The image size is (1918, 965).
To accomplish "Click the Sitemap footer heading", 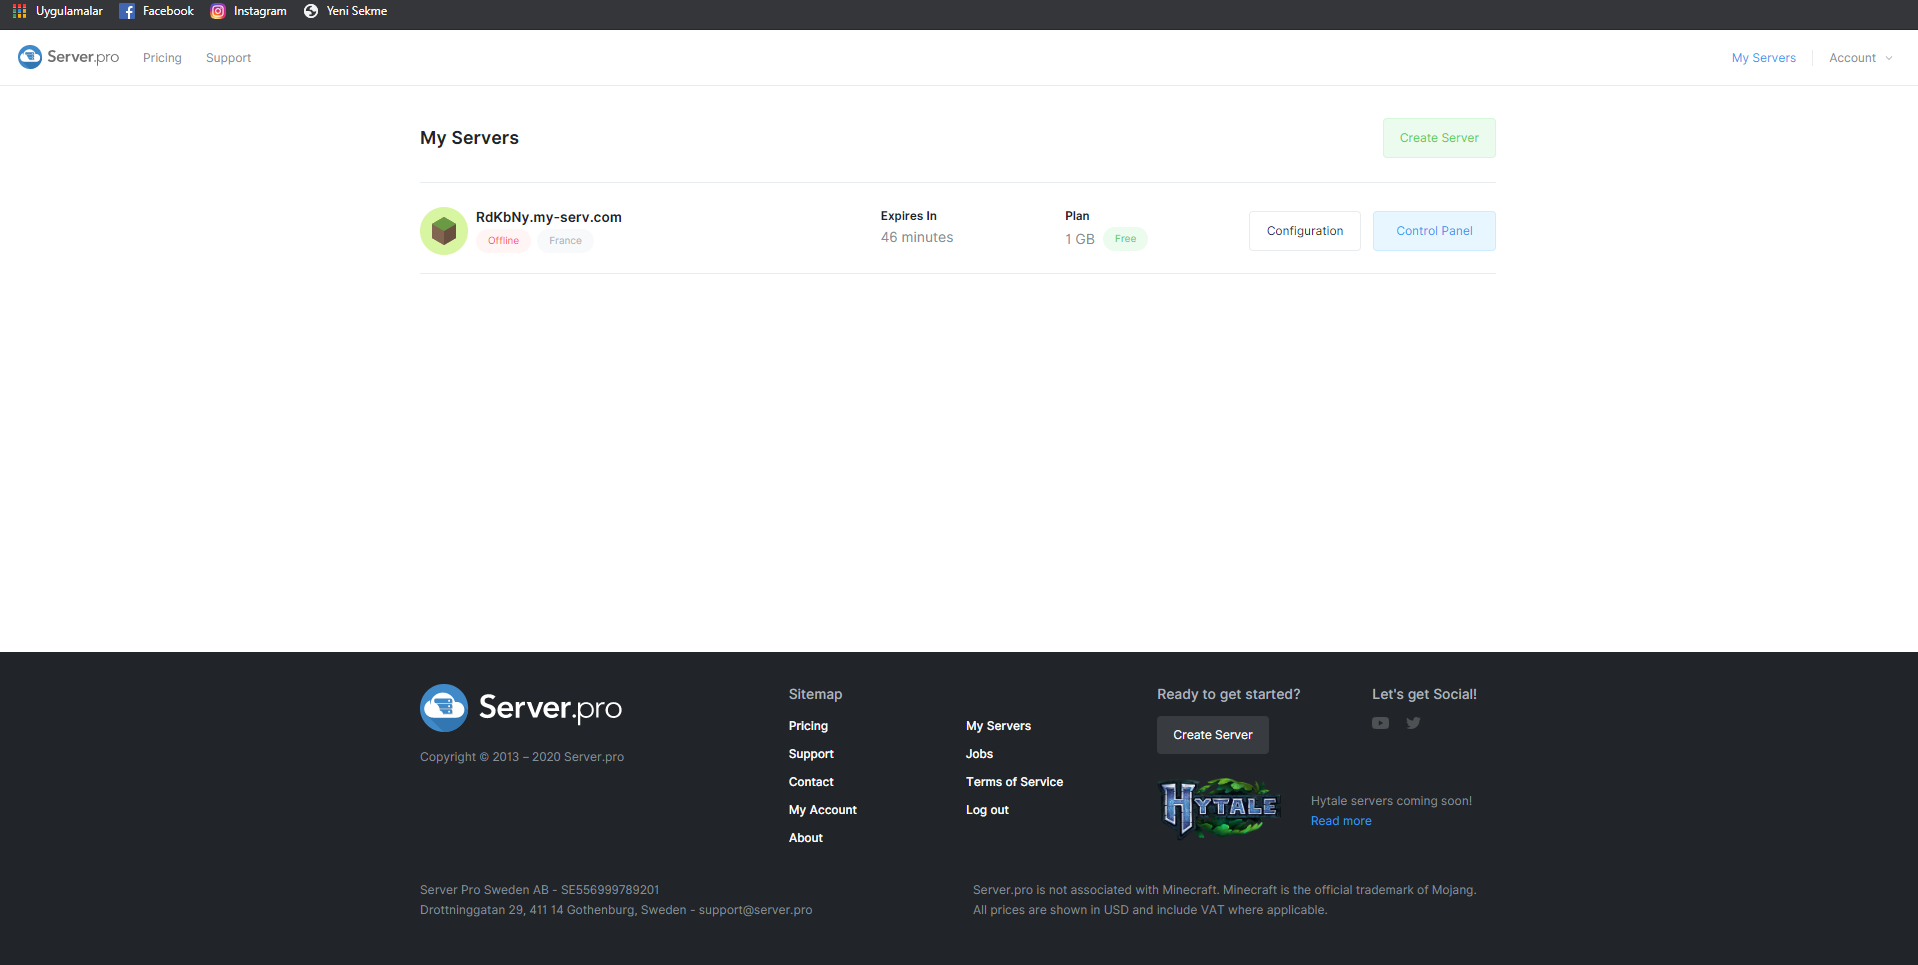I will point(815,694).
